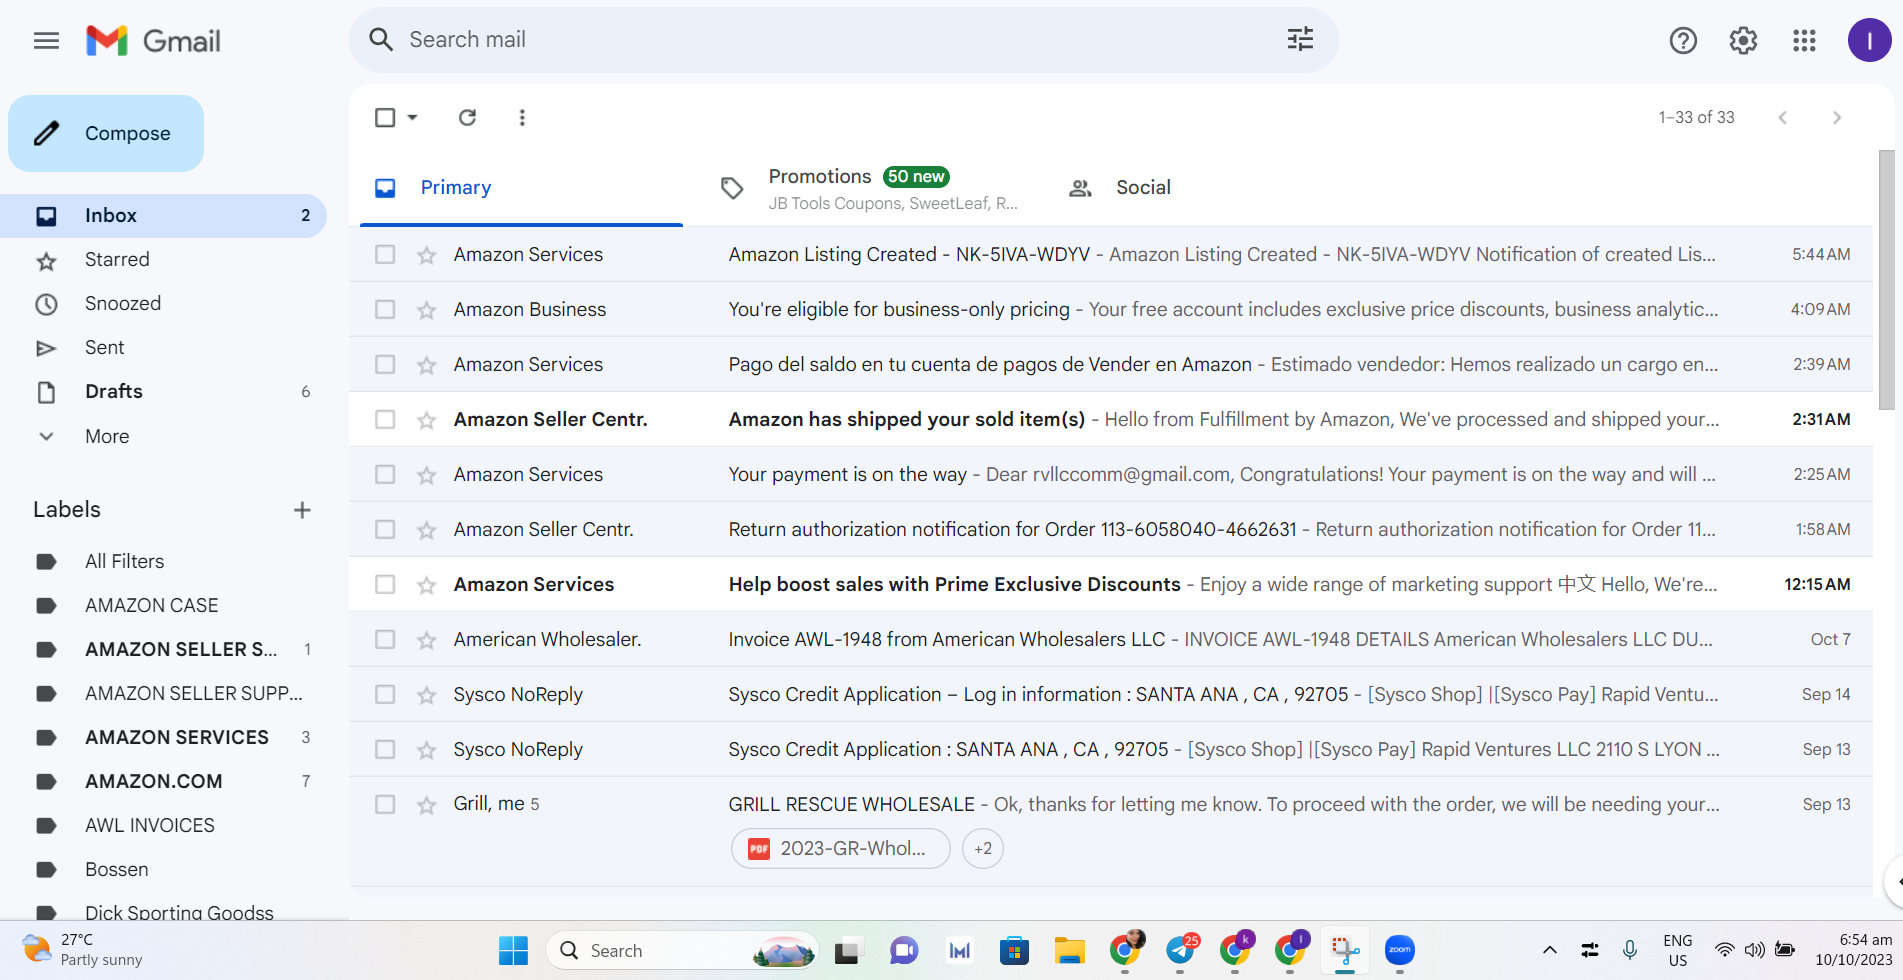Open the Windows Start menu

[513, 950]
